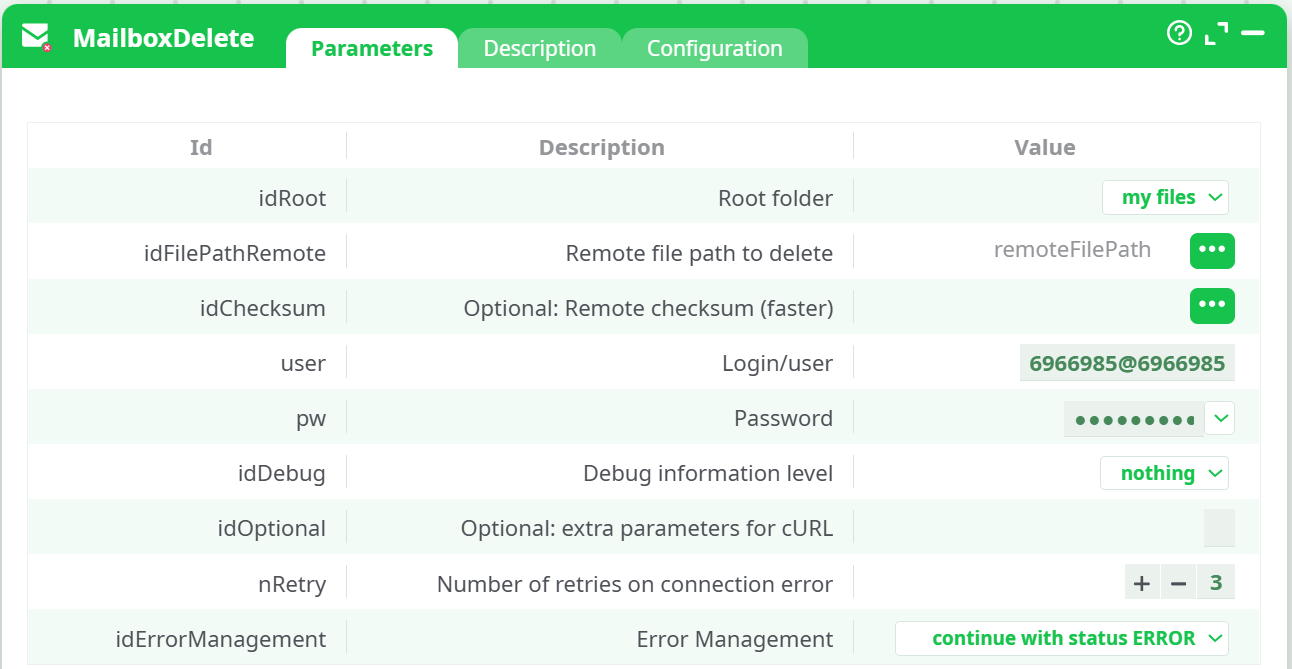Open the help question mark icon

point(1179,33)
